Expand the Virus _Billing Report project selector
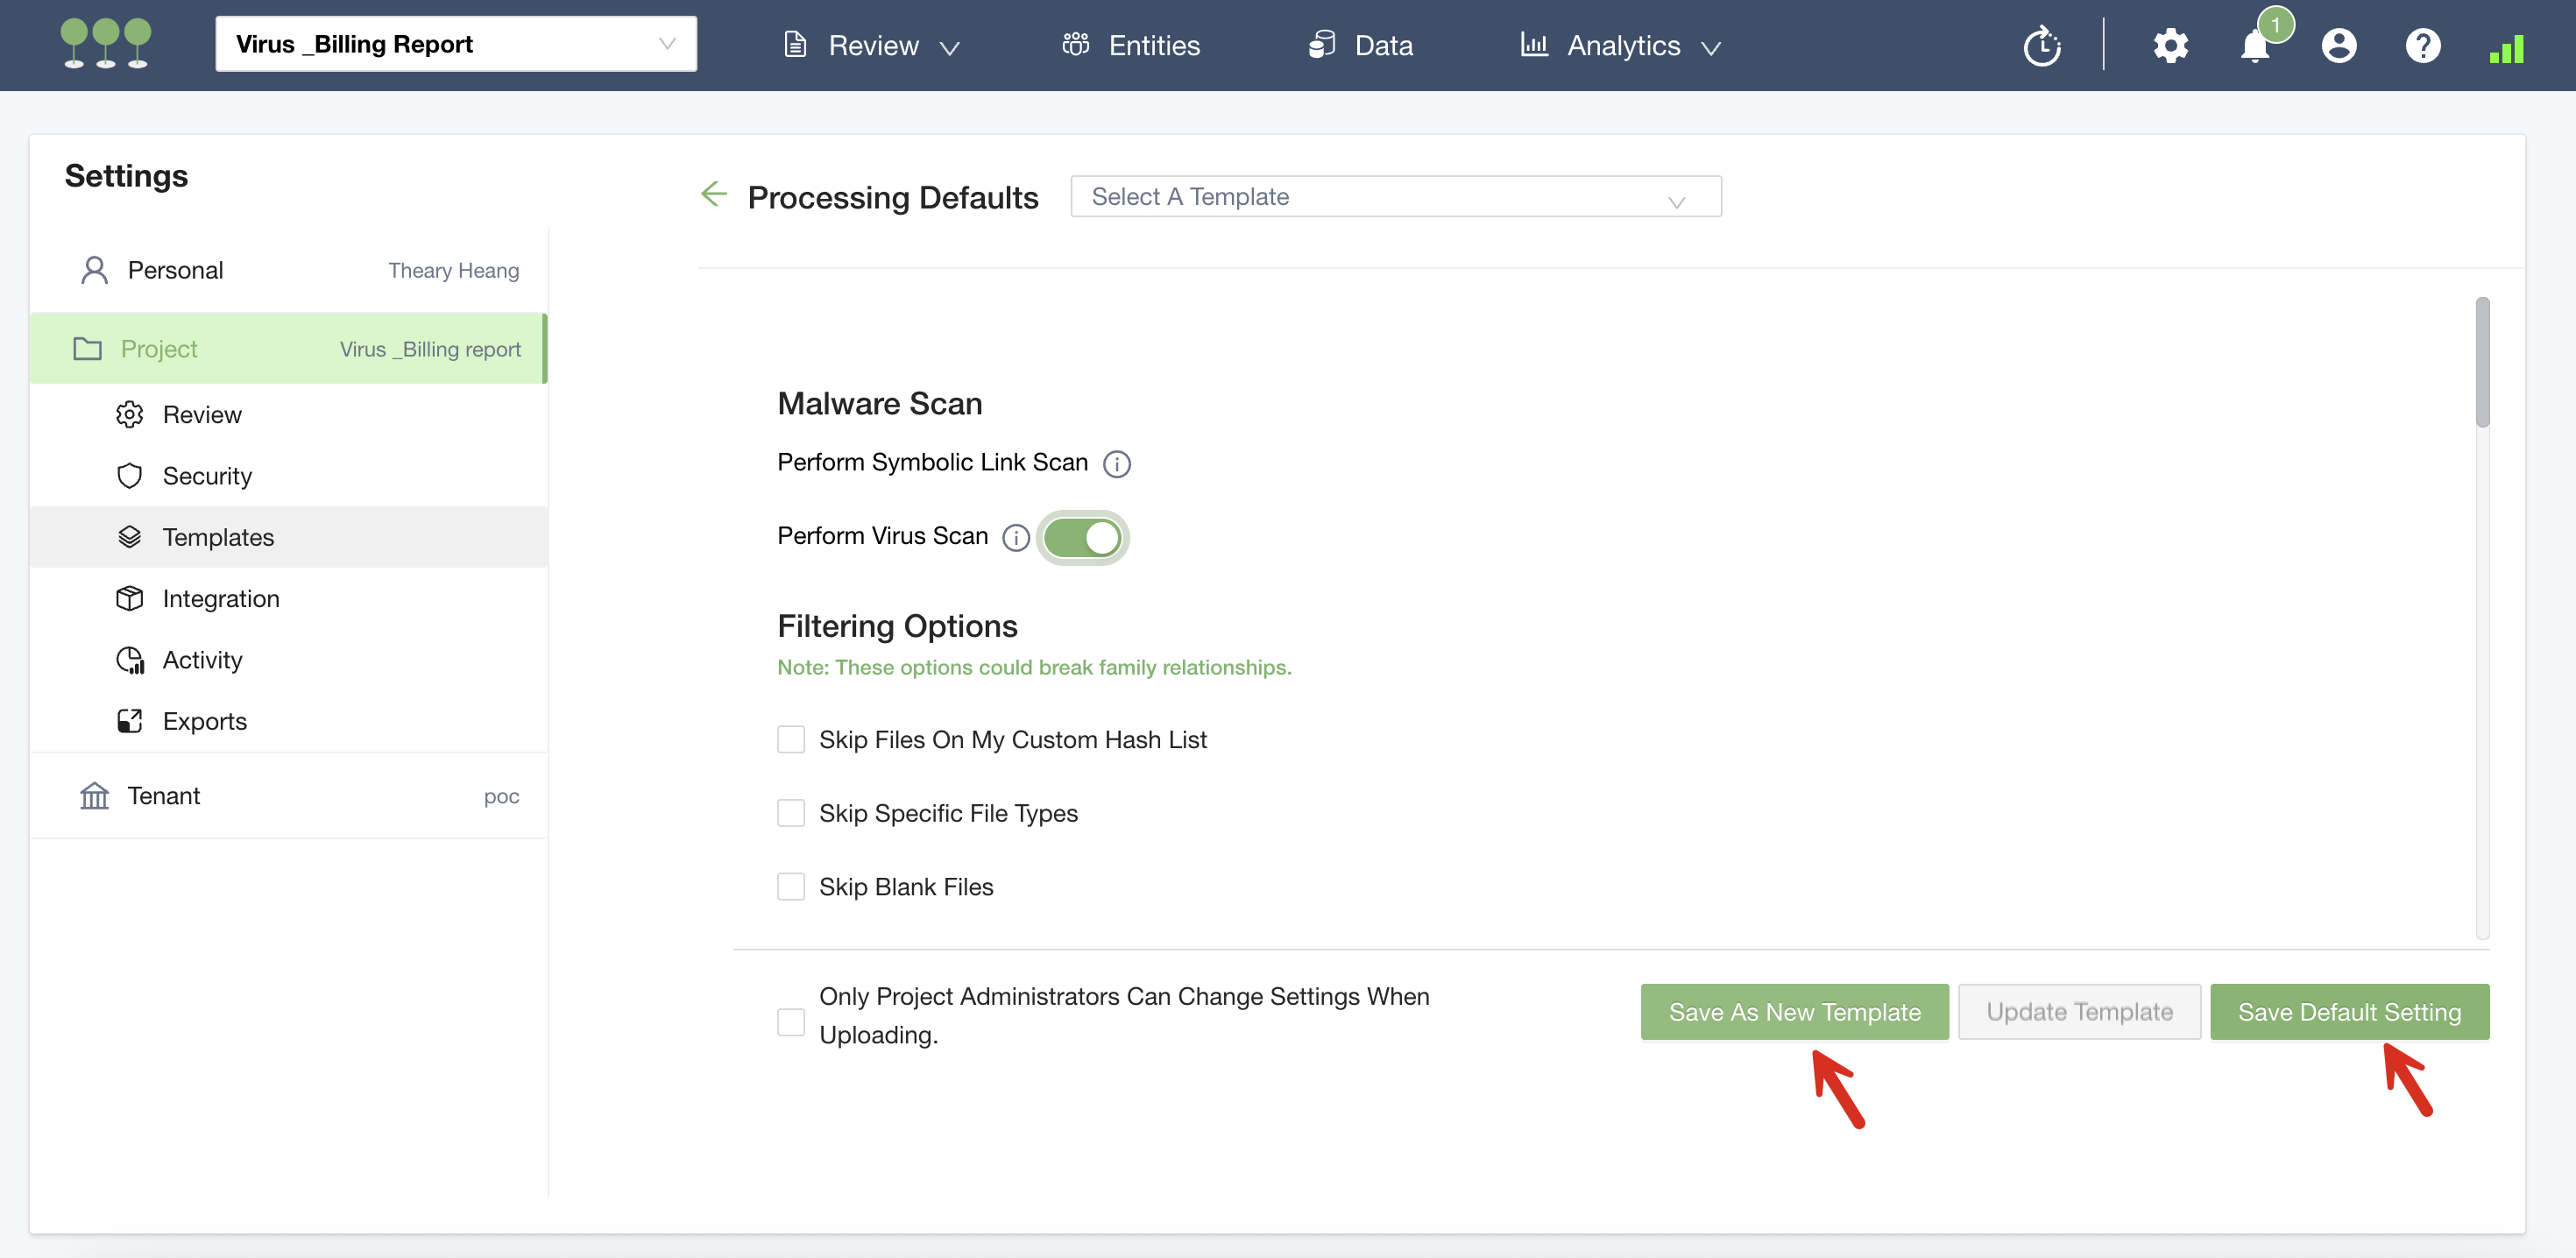2576x1258 pixels. [456, 44]
